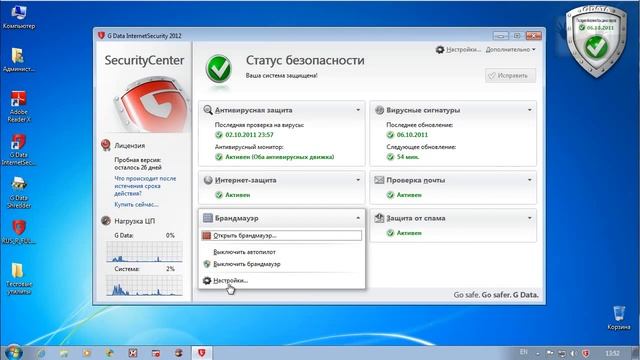Screen dimensions: 640x360
Task: Click the Windows Start orb
Action: 13,353
